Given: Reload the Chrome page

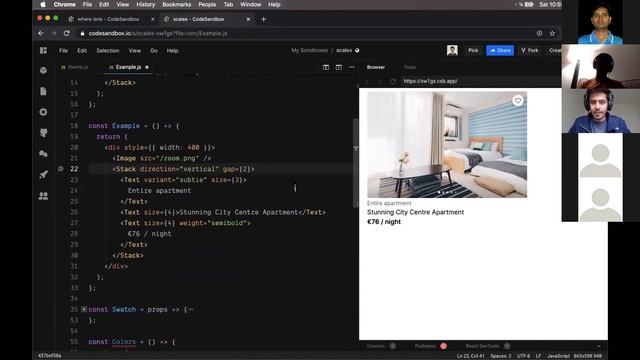Looking at the screenshot, I should click(67, 33).
